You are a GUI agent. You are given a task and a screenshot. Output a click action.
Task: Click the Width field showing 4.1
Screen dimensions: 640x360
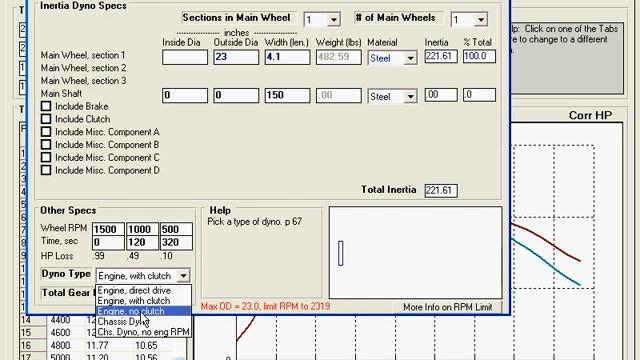[x=287, y=57]
